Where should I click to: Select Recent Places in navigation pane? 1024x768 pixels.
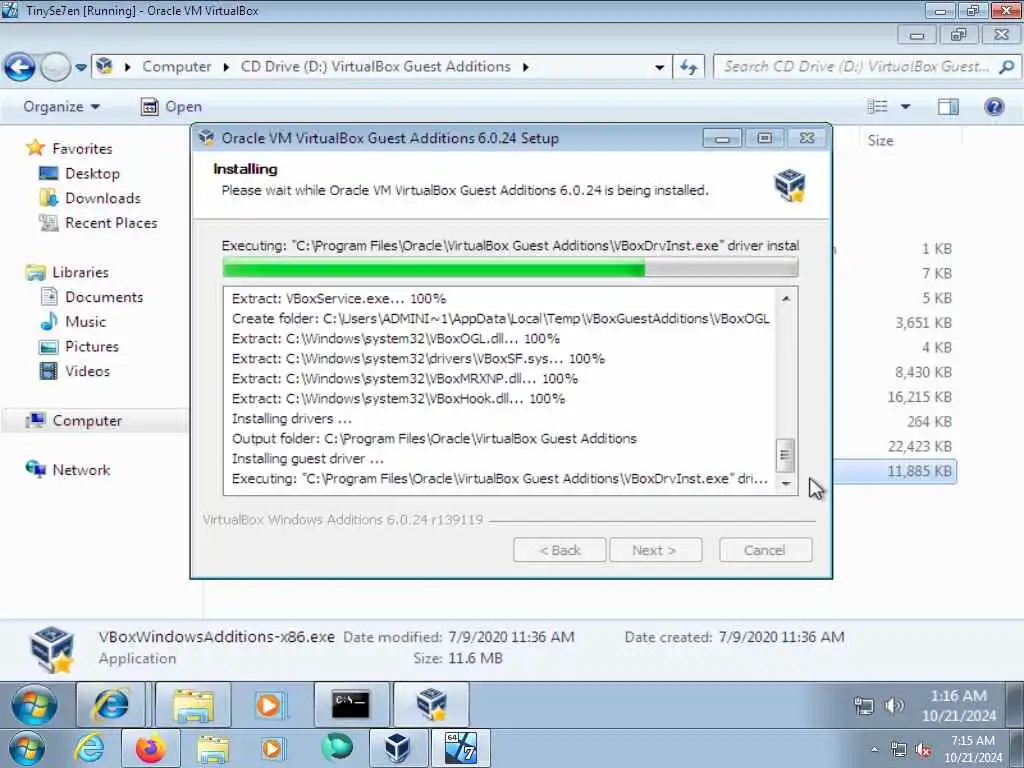(99, 223)
